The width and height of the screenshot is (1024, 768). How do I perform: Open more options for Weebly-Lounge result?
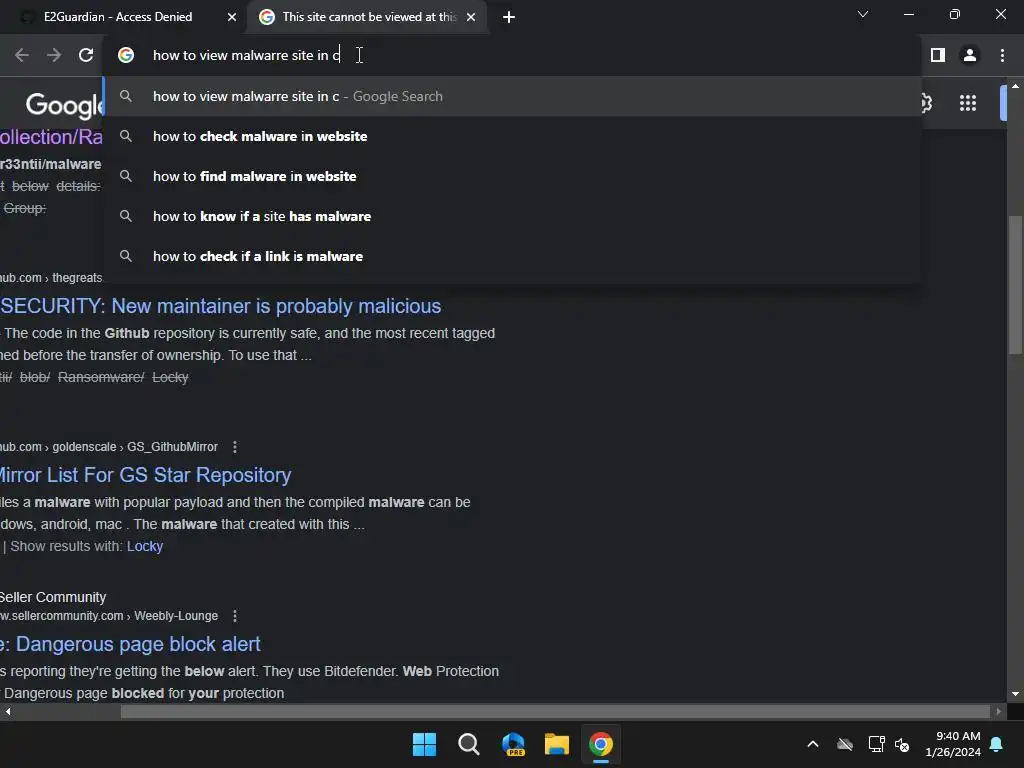[x=235, y=616]
